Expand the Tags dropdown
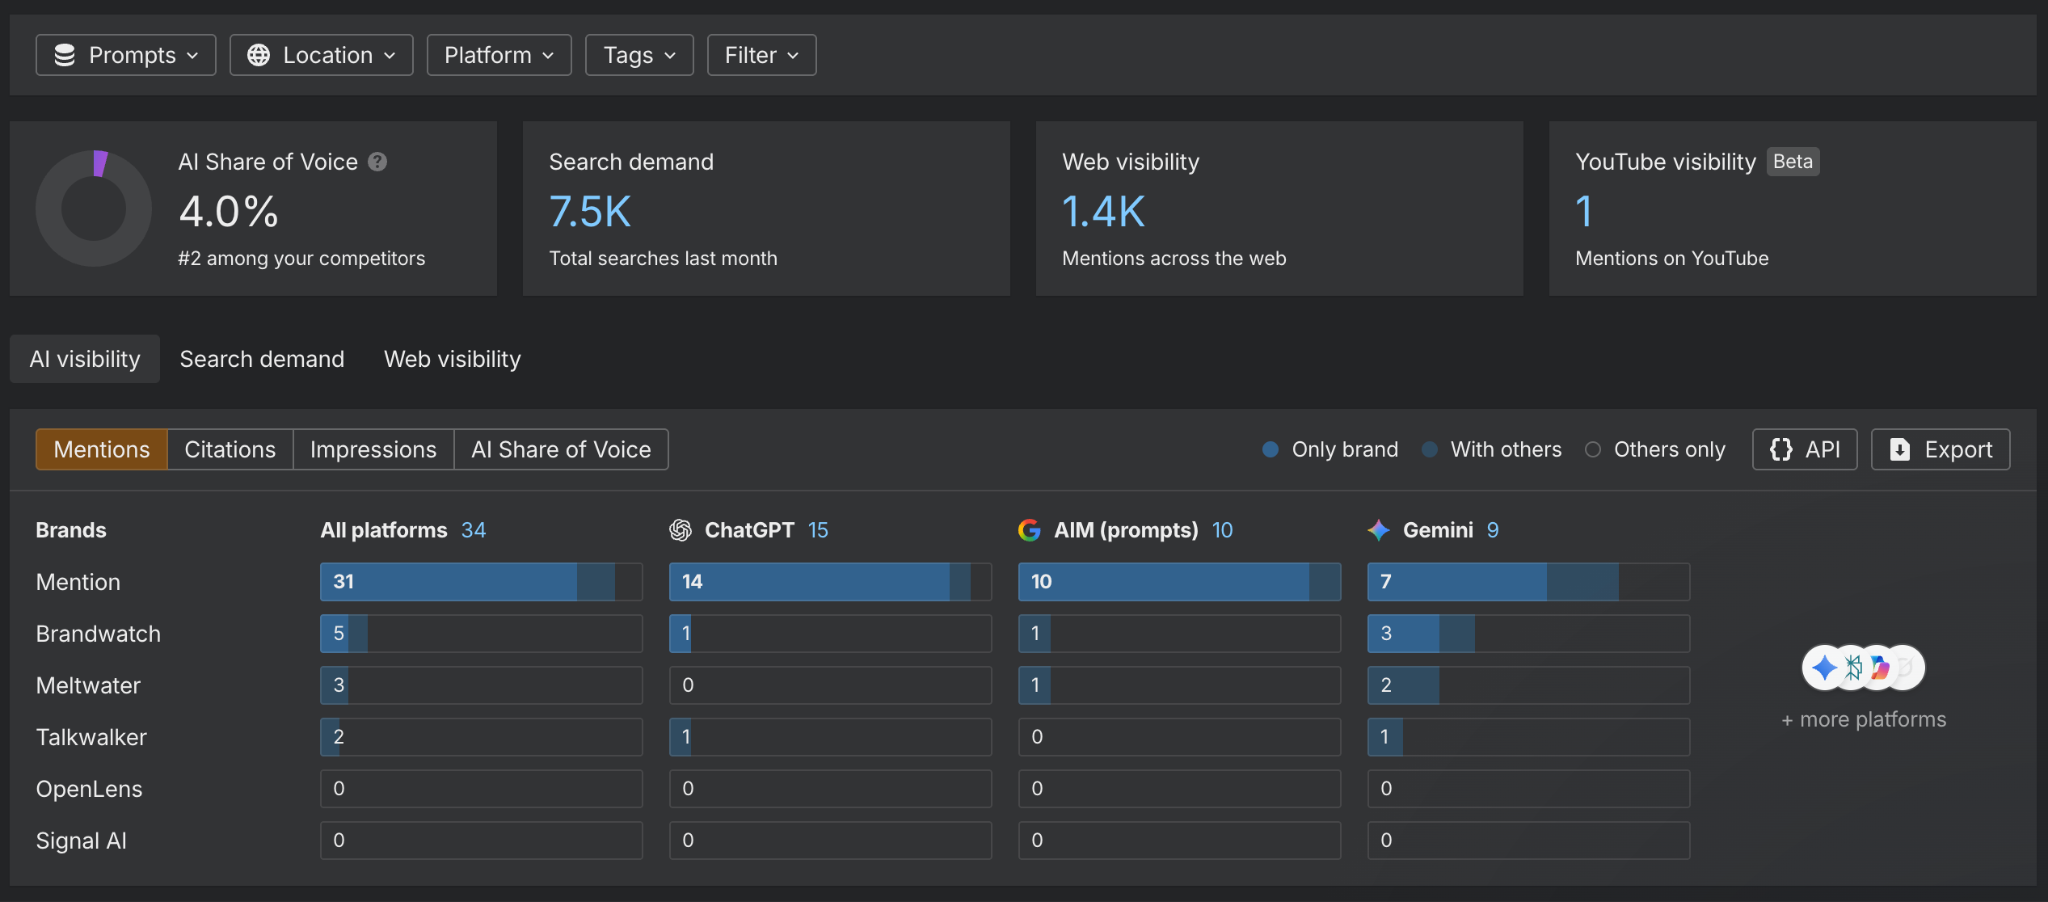Image resolution: width=2048 pixels, height=902 pixels. pos(639,55)
